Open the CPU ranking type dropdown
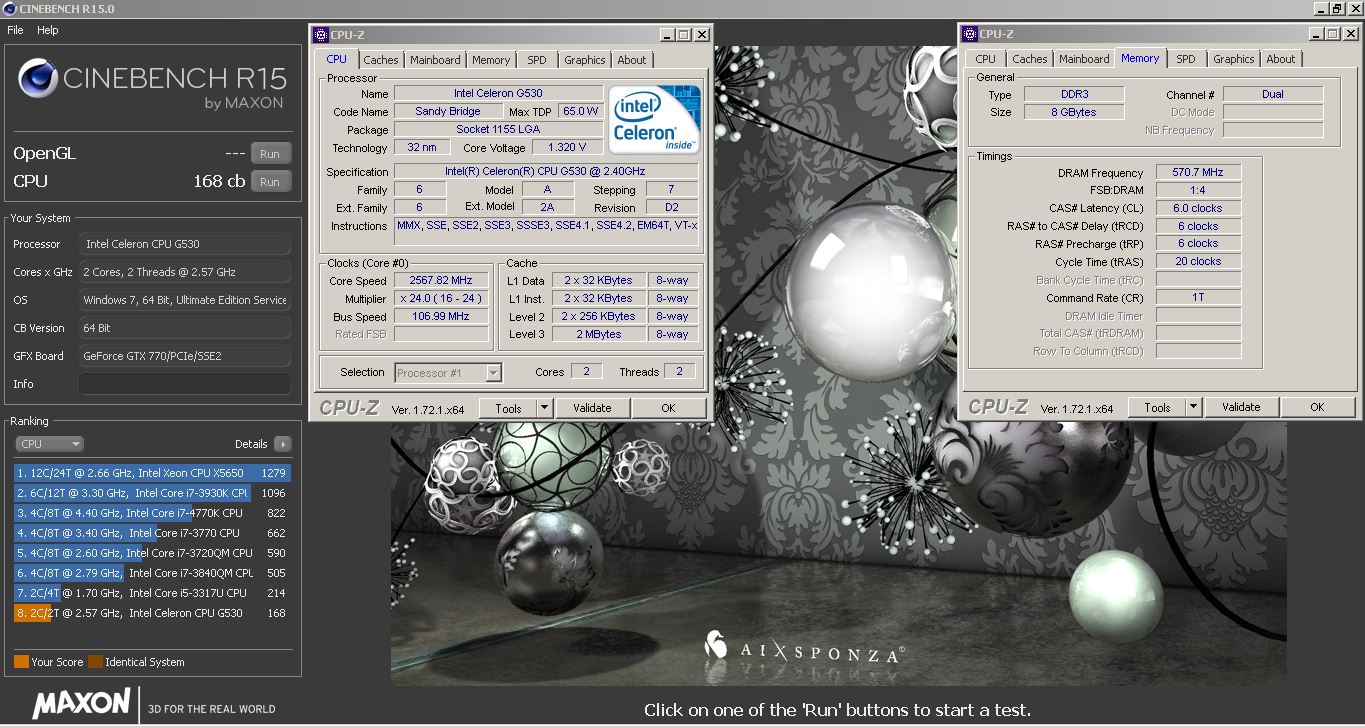 pyautogui.click(x=49, y=444)
